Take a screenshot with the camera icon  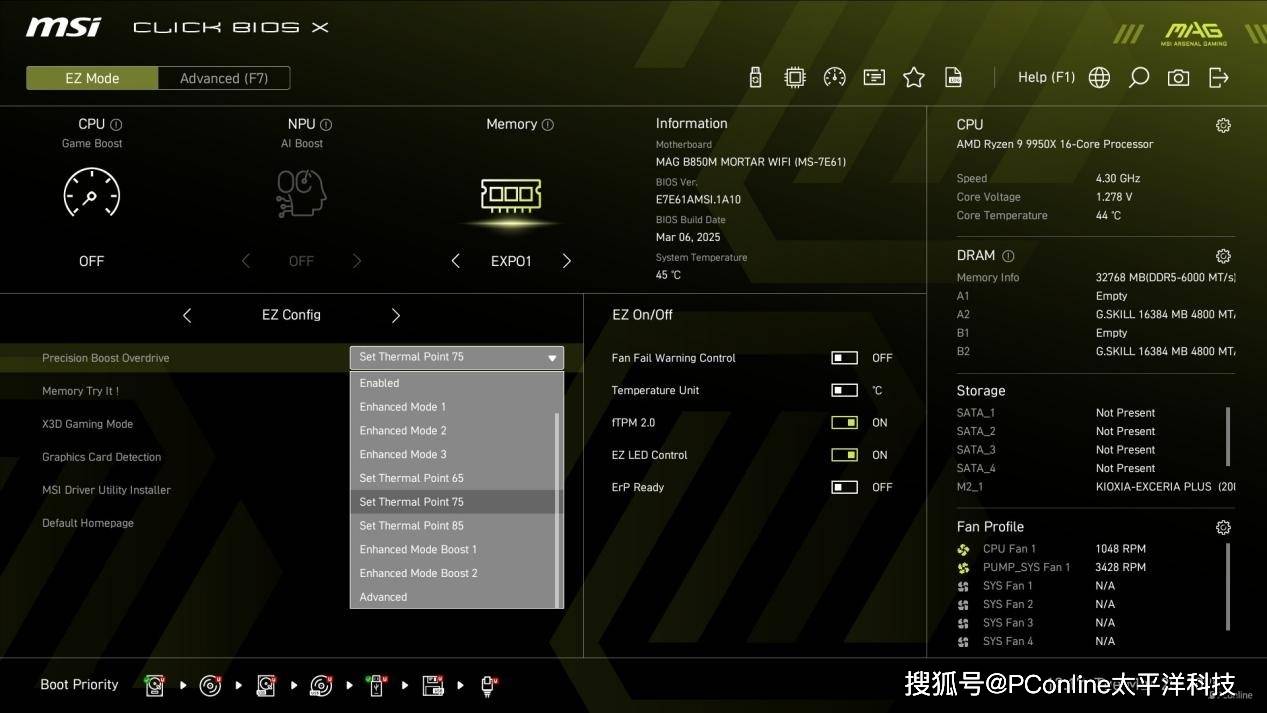[1179, 77]
